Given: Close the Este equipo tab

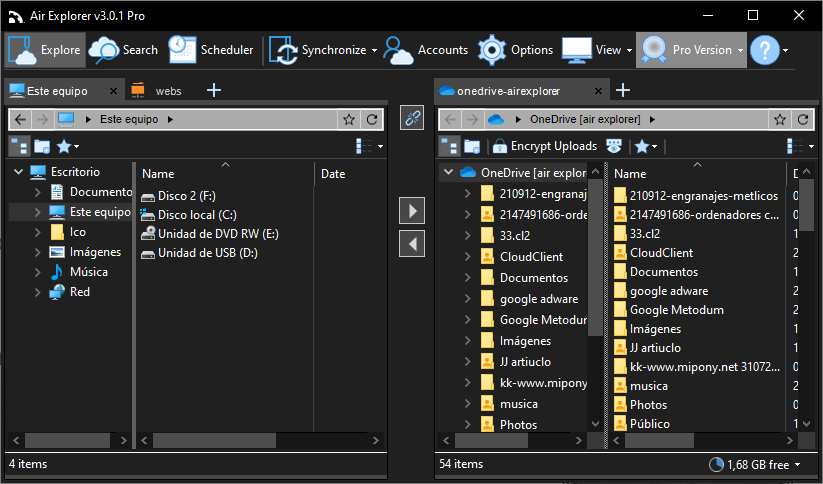Looking at the screenshot, I should point(113,91).
